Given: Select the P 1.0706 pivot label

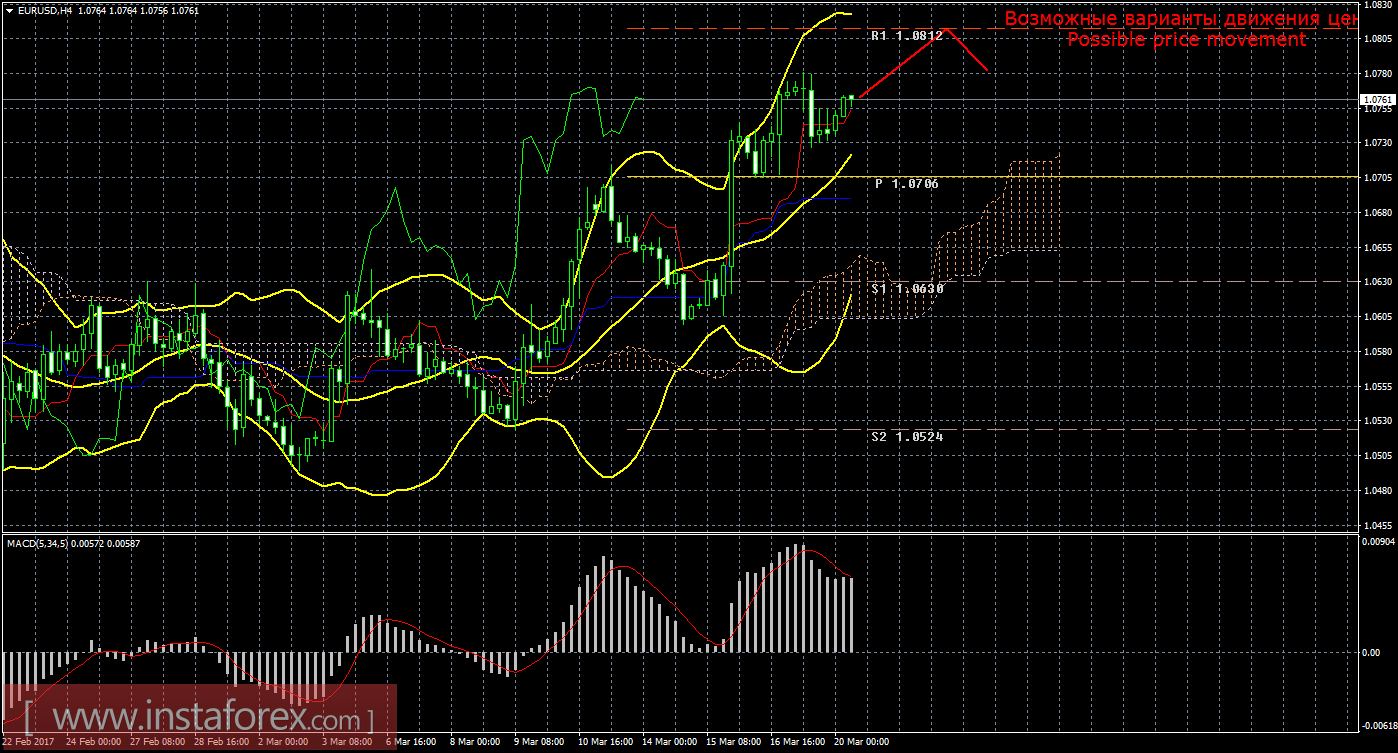Looking at the screenshot, I should tap(907, 184).
